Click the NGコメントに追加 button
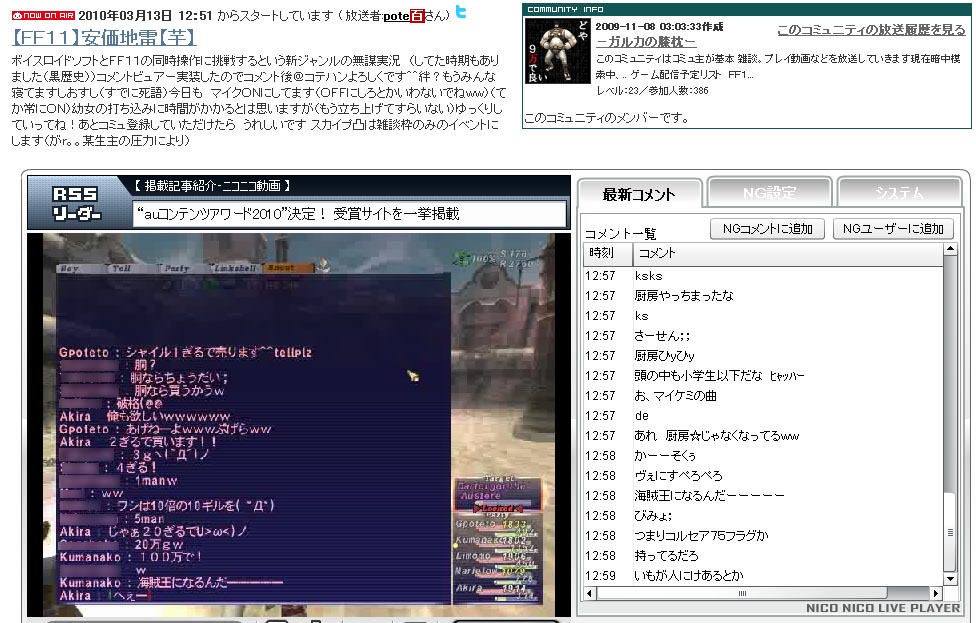Image resolution: width=976 pixels, height=623 pixels. point(767,228)
